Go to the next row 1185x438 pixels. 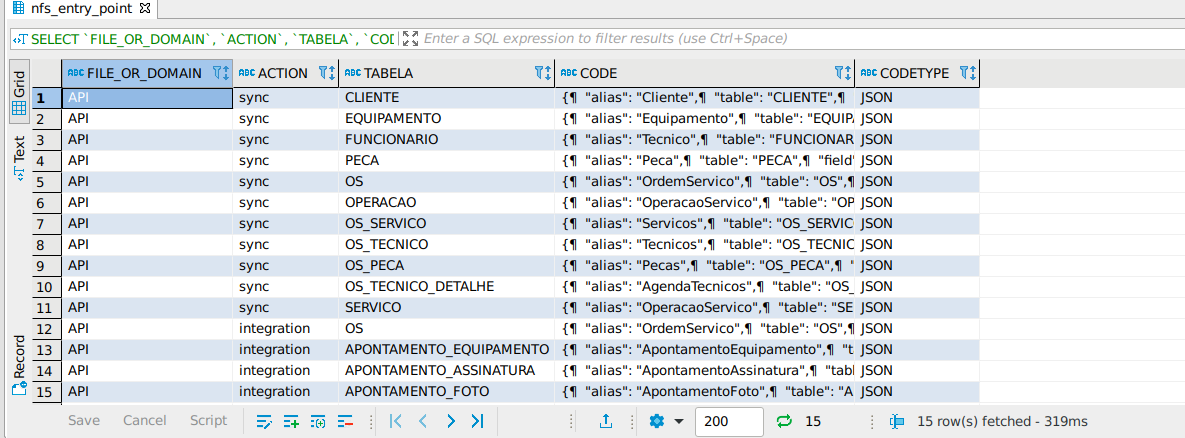pyautogui.click(x=450, y=421)
